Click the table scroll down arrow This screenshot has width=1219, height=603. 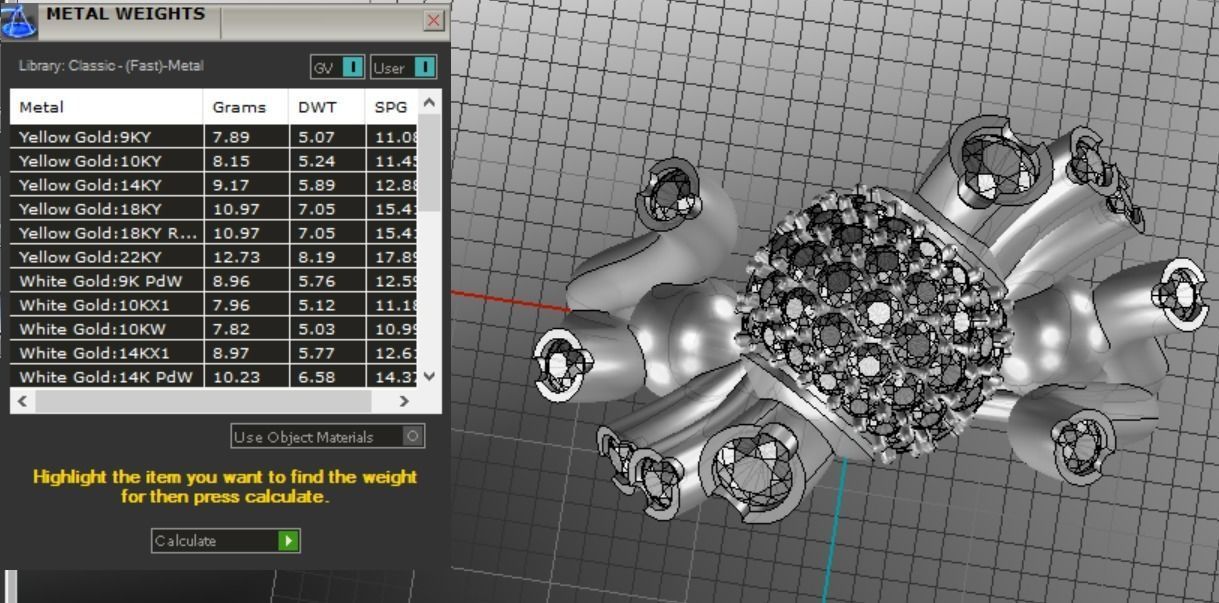click(430, 376)
